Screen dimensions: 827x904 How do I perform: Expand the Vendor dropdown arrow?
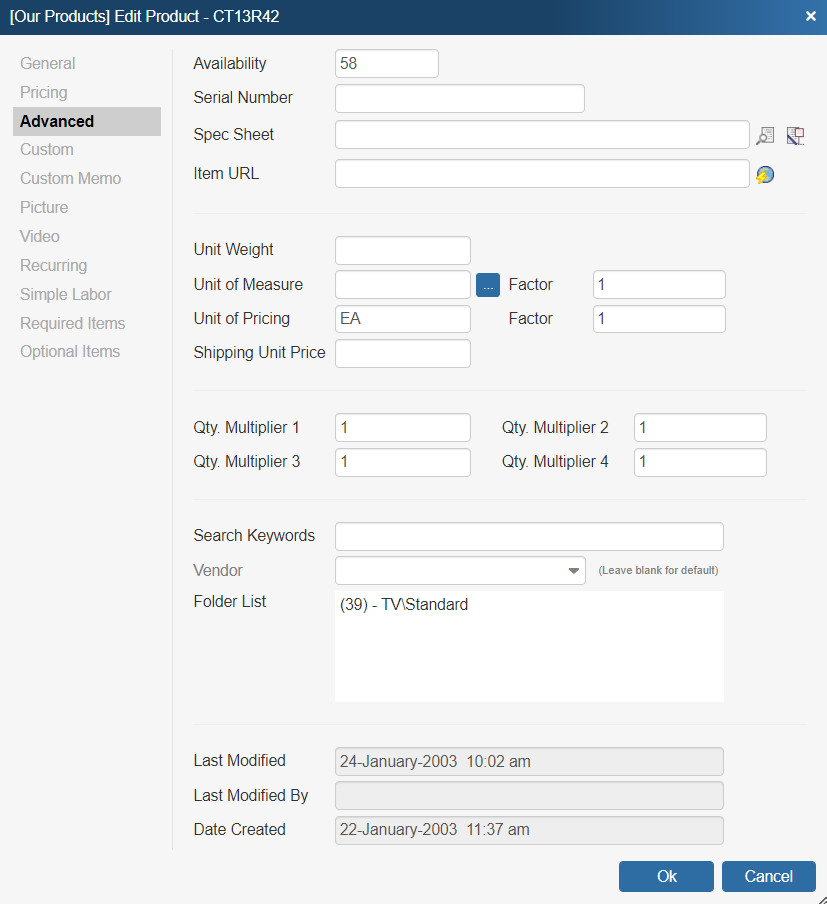click(573, 571)
